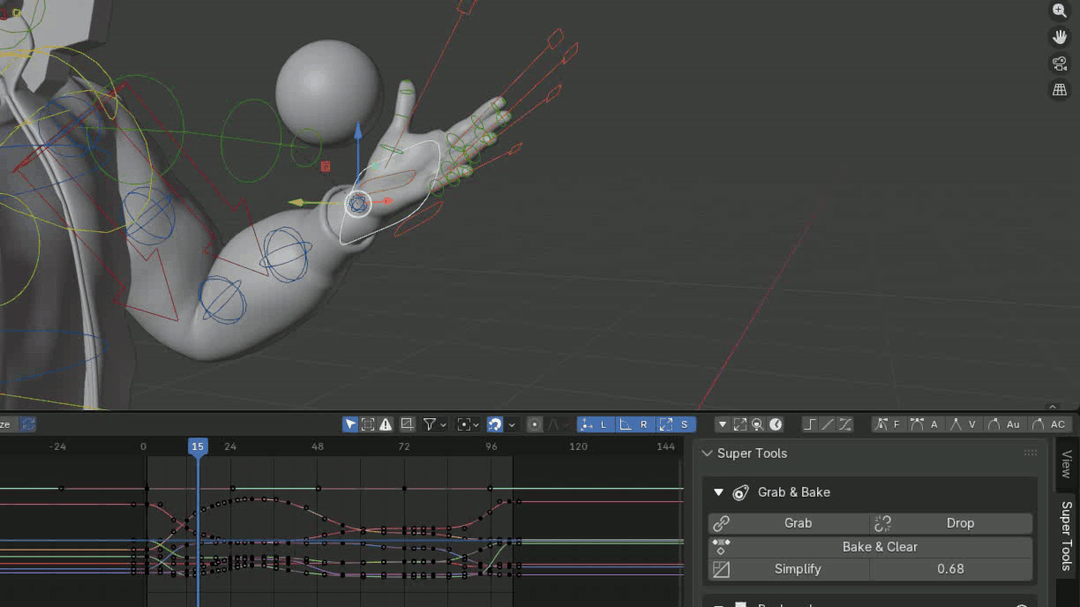
Task: Click the Grab button
Action: coord(789,523)
